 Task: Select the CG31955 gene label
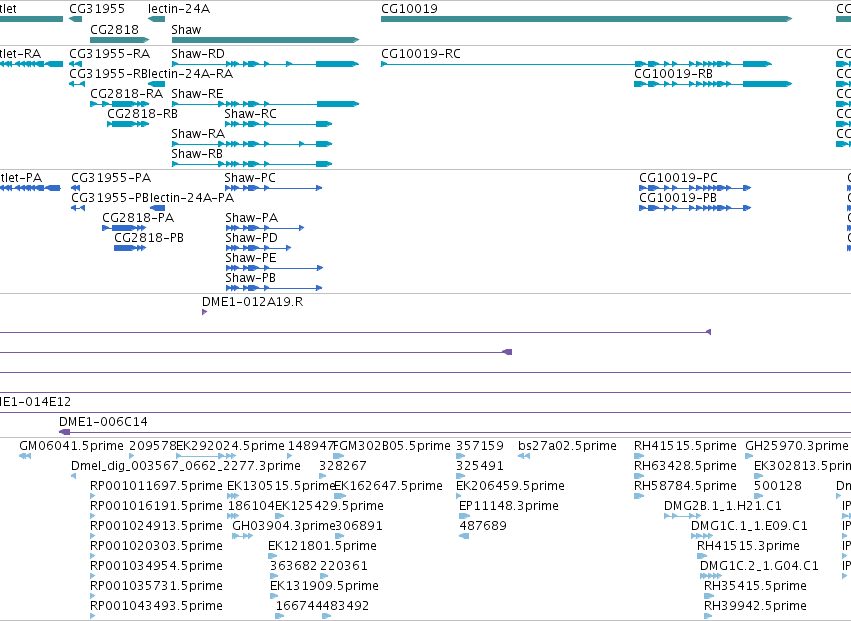(x=97, y=9)
